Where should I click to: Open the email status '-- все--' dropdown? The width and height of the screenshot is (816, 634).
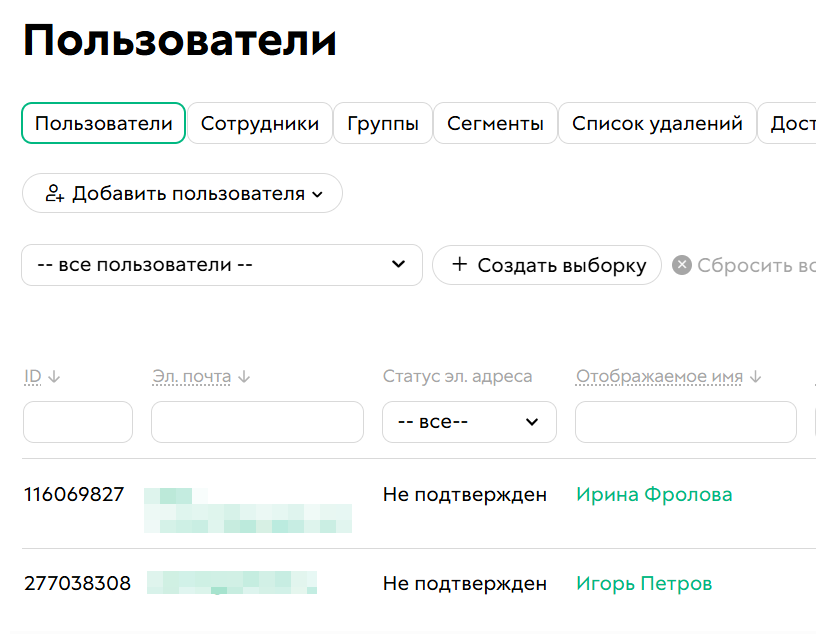(x=468, y=422)
